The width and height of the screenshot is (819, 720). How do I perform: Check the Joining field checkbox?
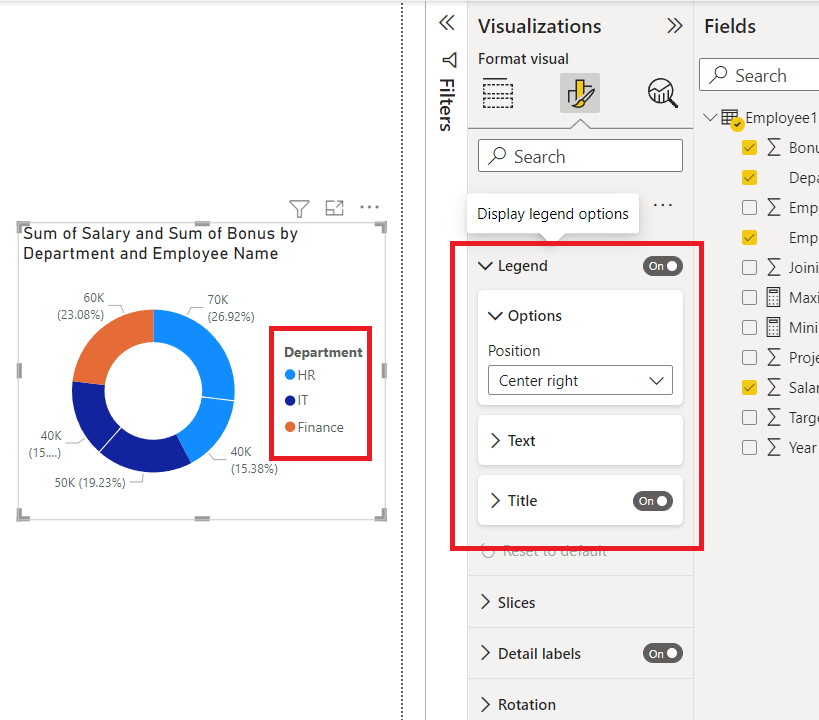coord(749,267)
